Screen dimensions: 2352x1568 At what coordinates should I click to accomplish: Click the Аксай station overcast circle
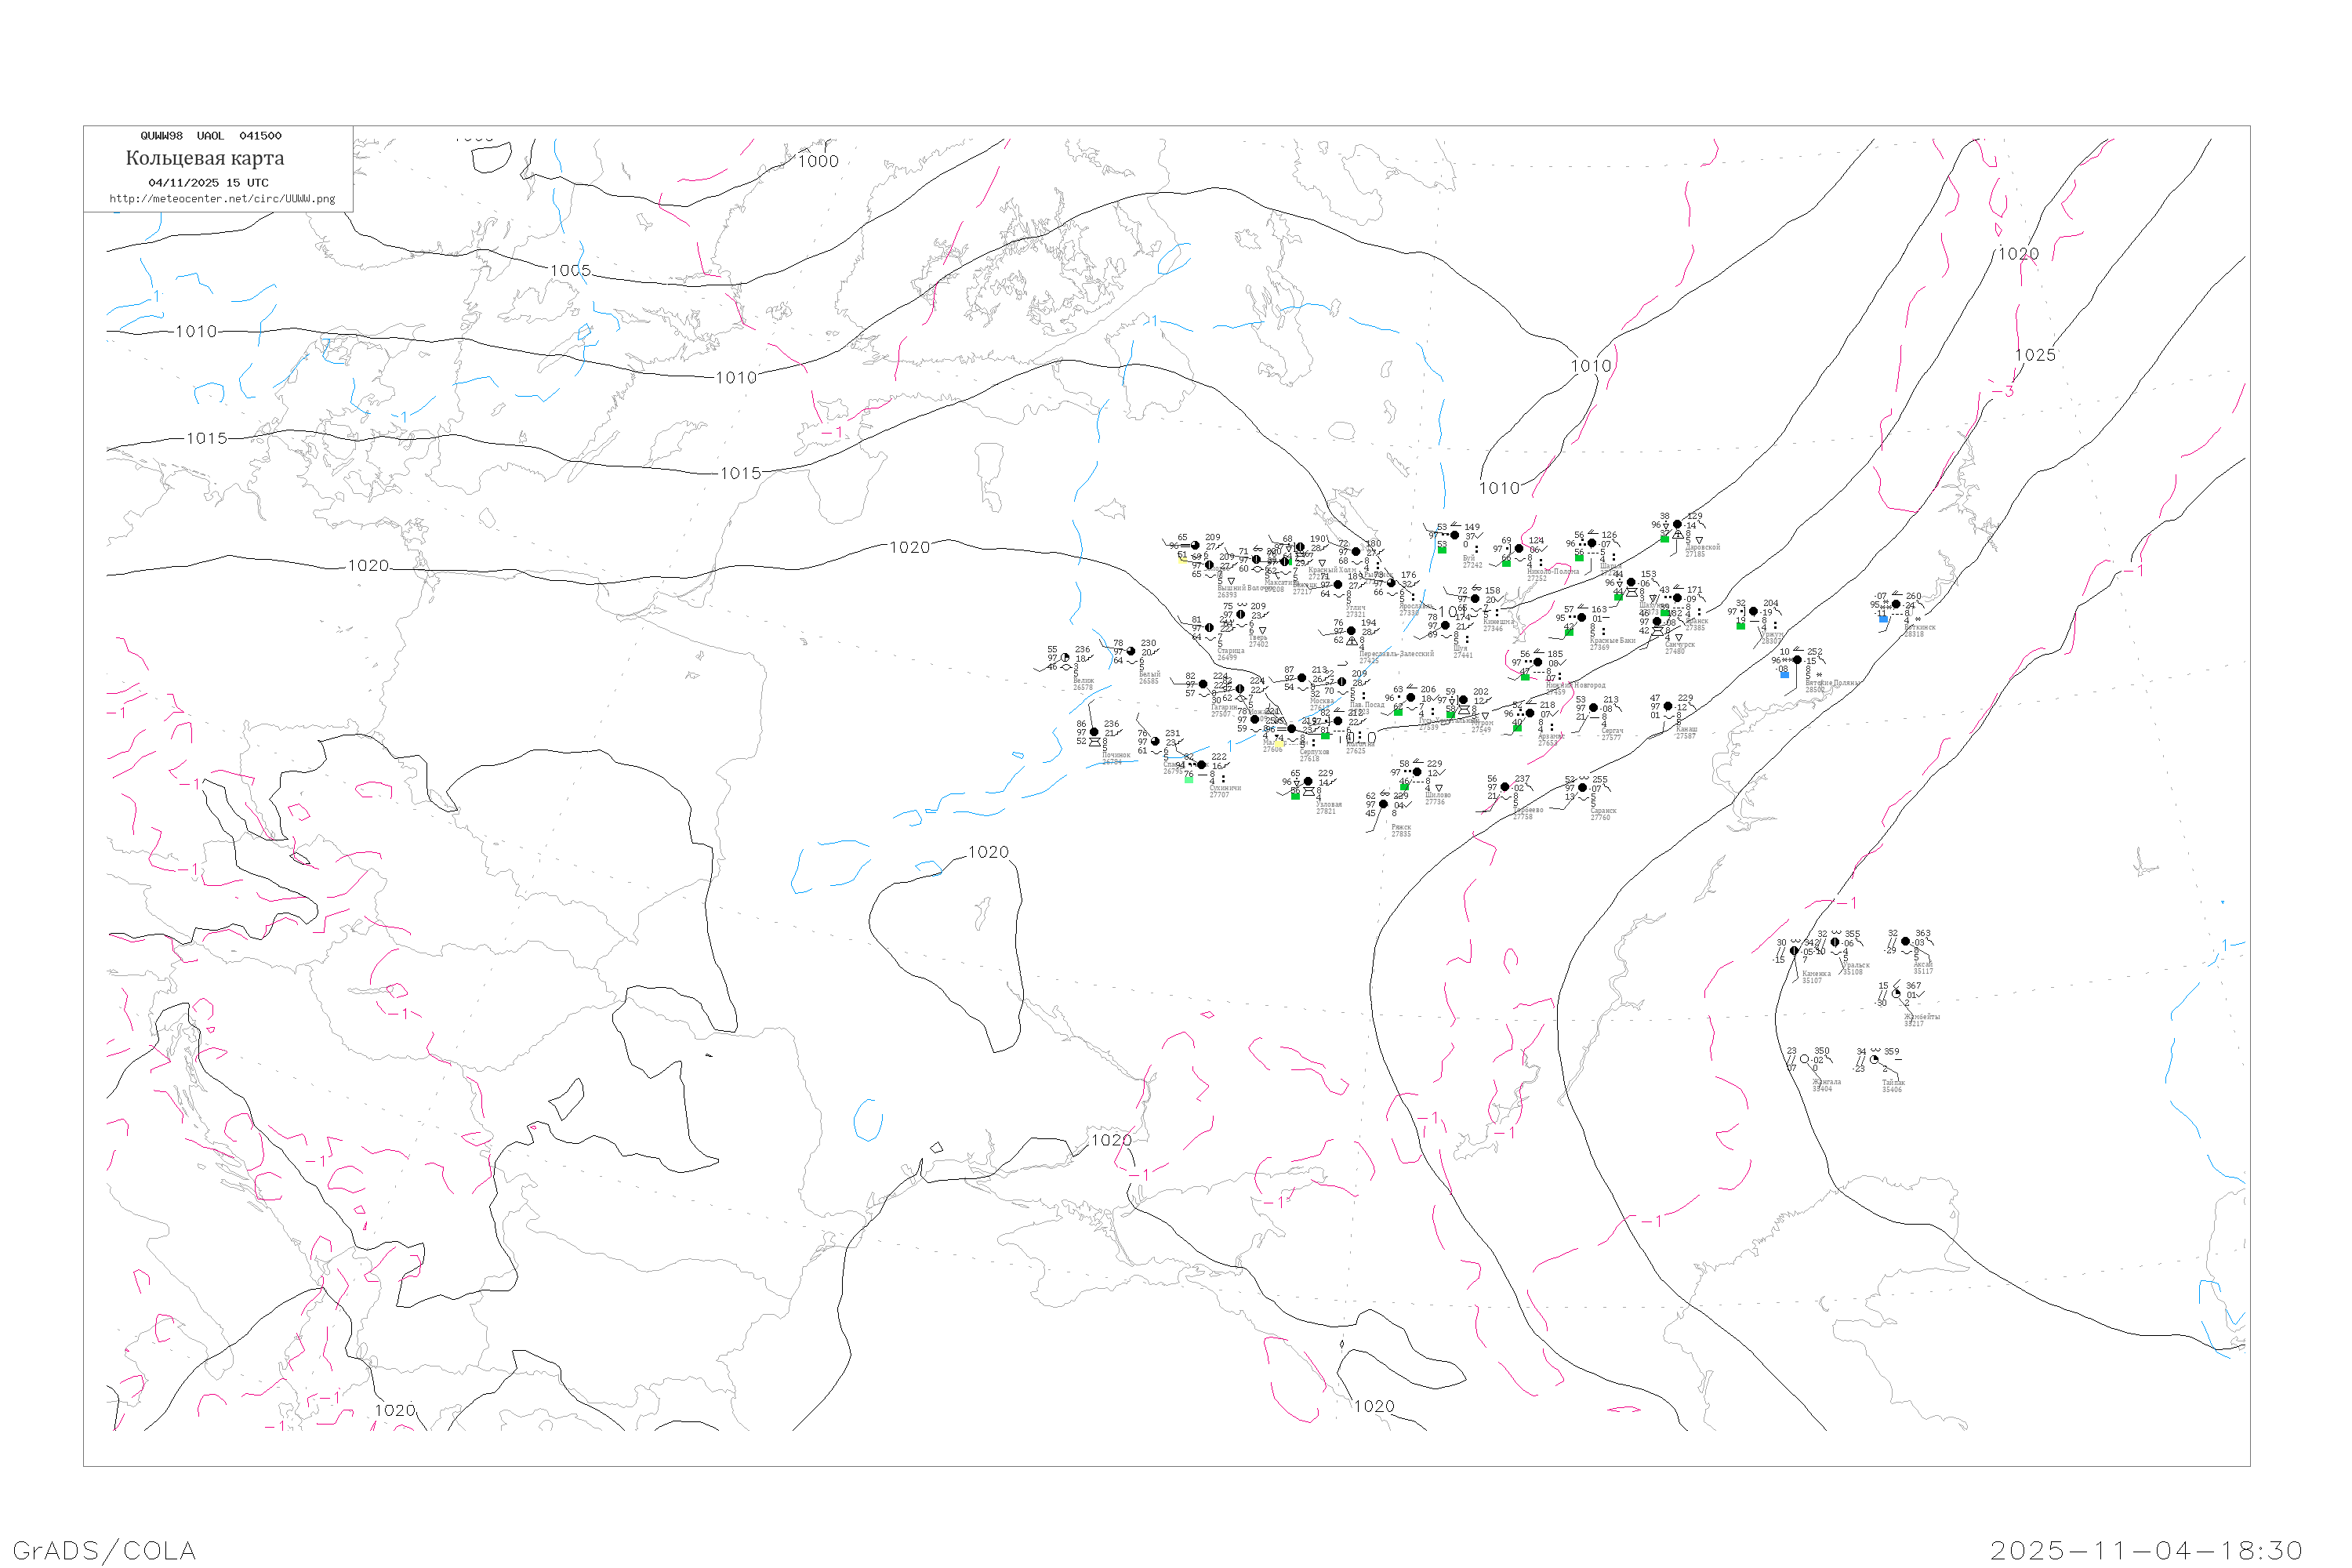pyautogui.click(x=1905, y=941)
